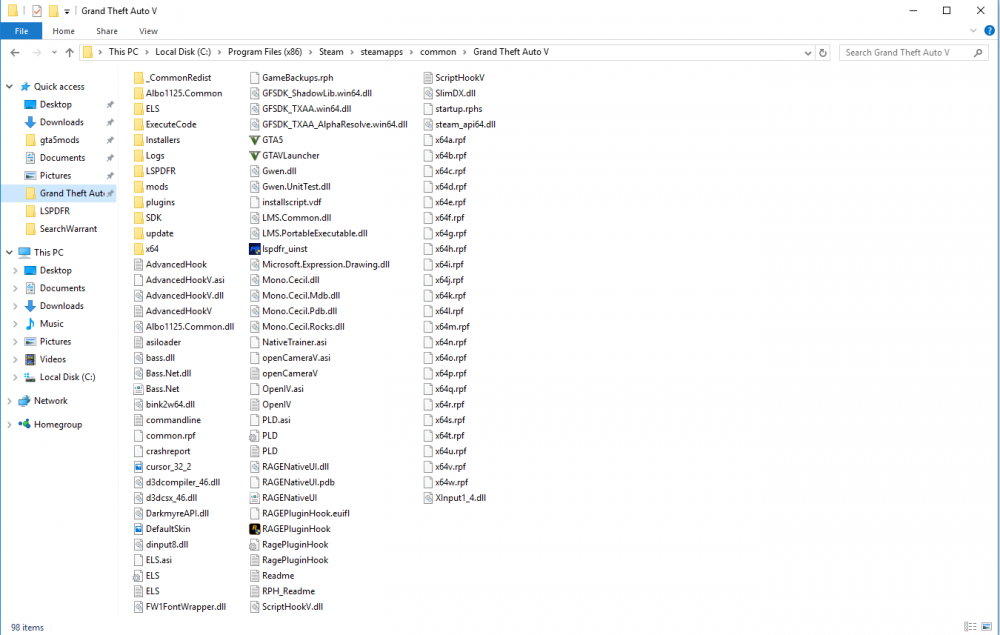Click the Videos icon in This PC

30,360
